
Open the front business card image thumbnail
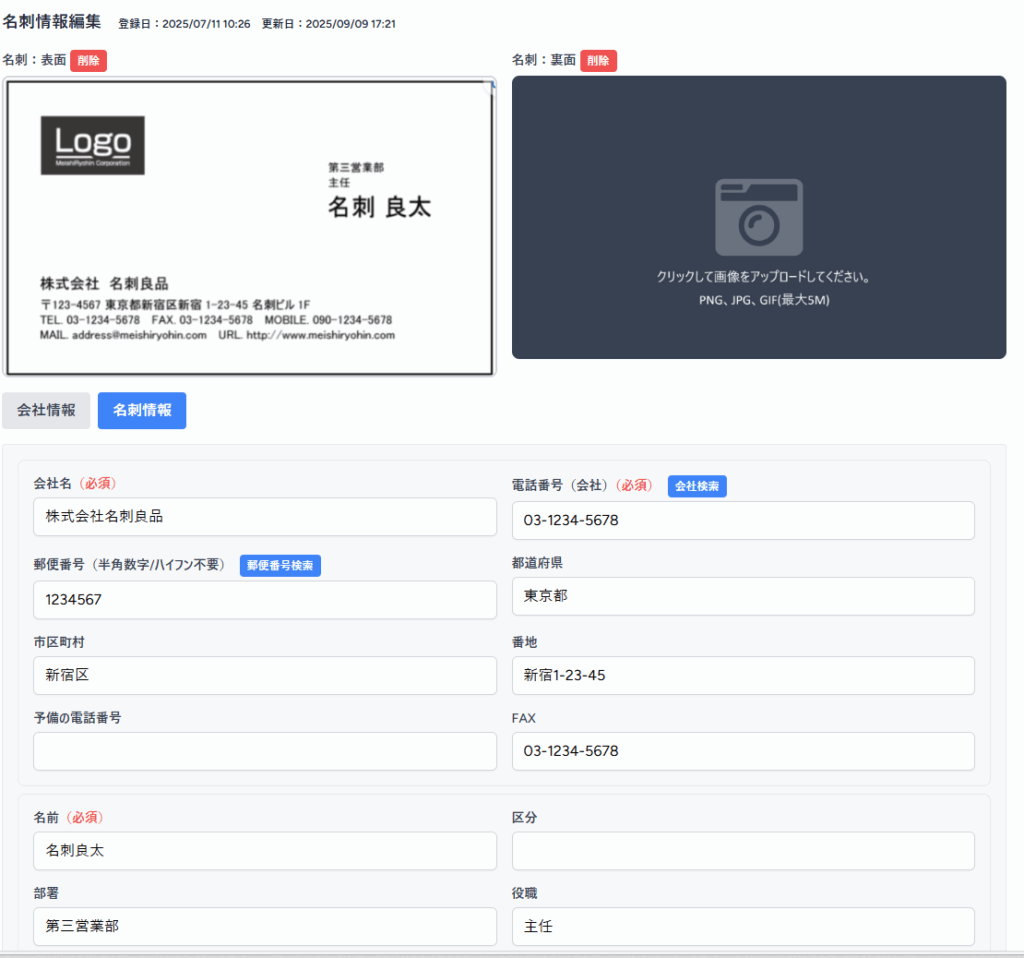[x=250, y=227]
